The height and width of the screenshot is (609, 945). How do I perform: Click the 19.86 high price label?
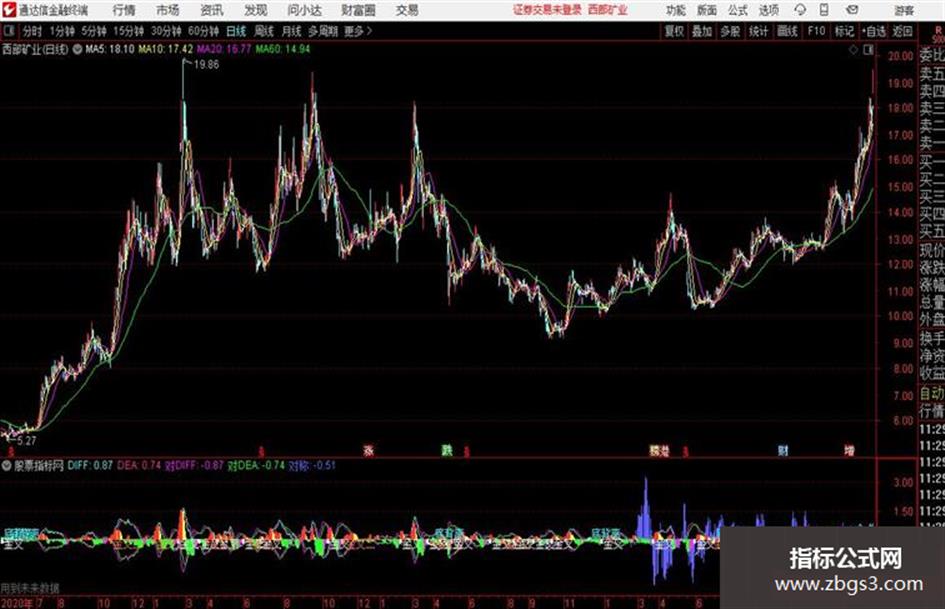coord(206,65)
